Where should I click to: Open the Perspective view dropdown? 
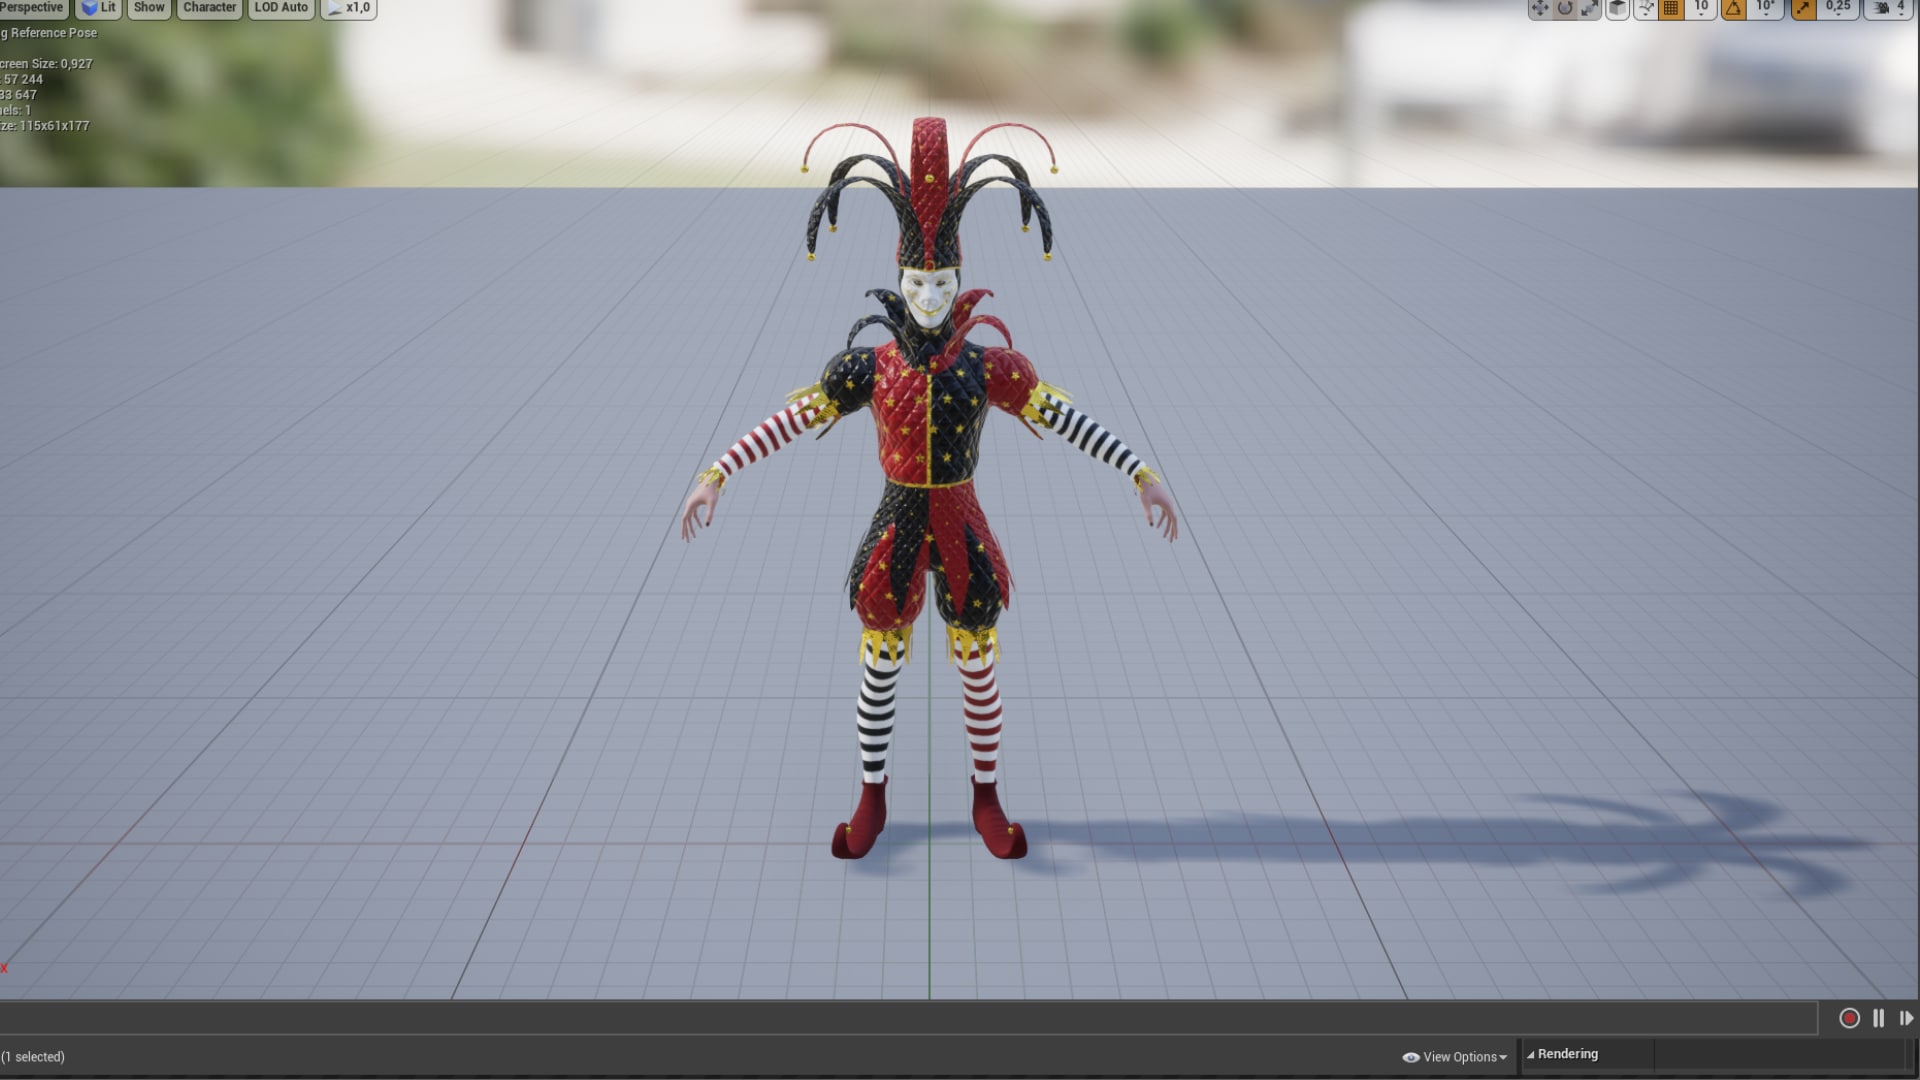point(33,8)
